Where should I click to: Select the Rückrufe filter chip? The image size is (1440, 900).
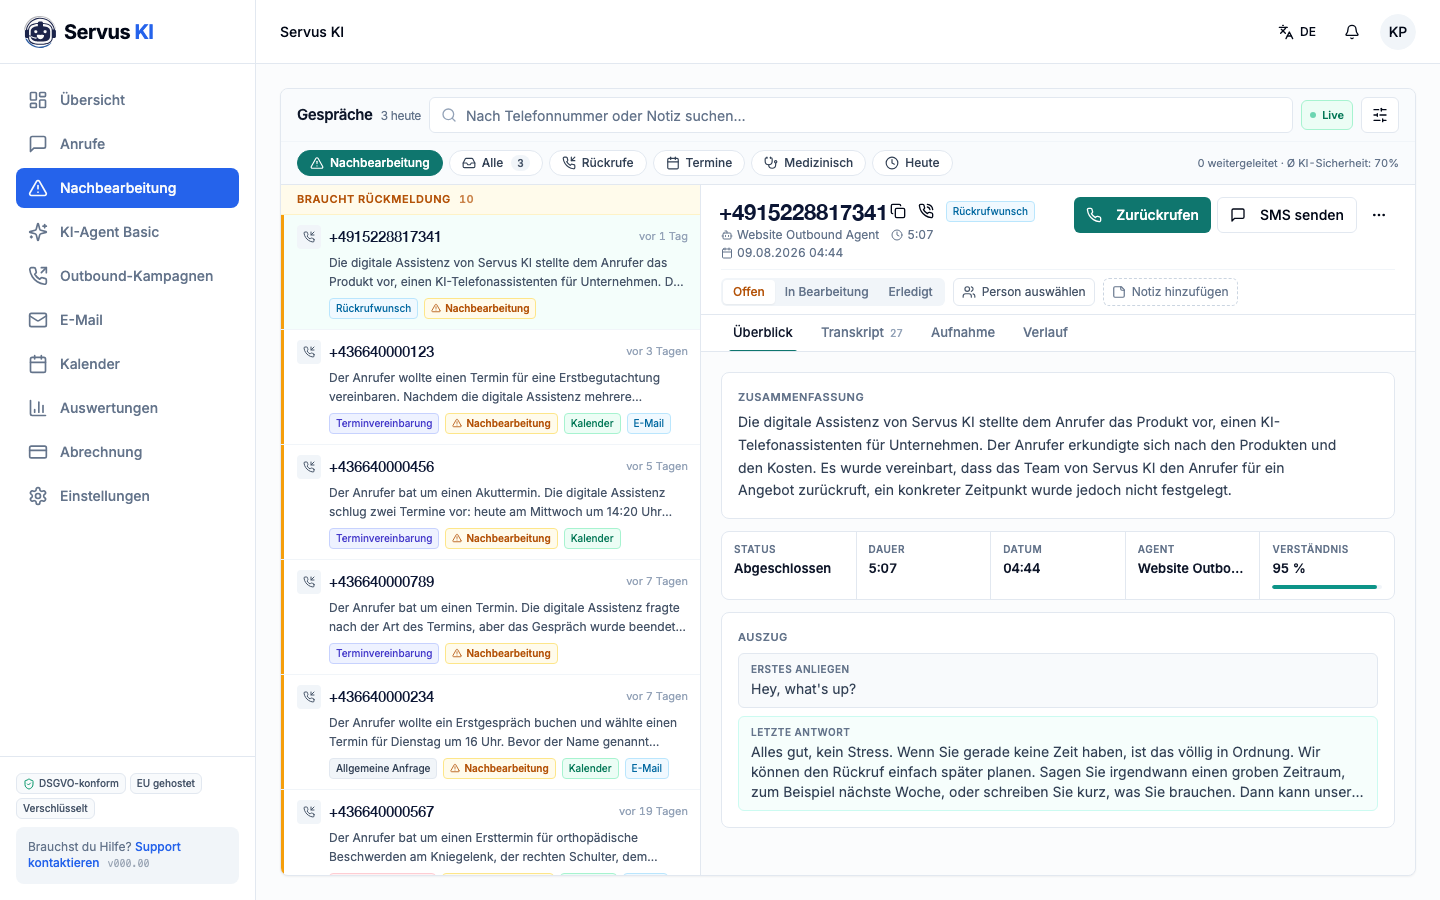click(x=598, y=163)
